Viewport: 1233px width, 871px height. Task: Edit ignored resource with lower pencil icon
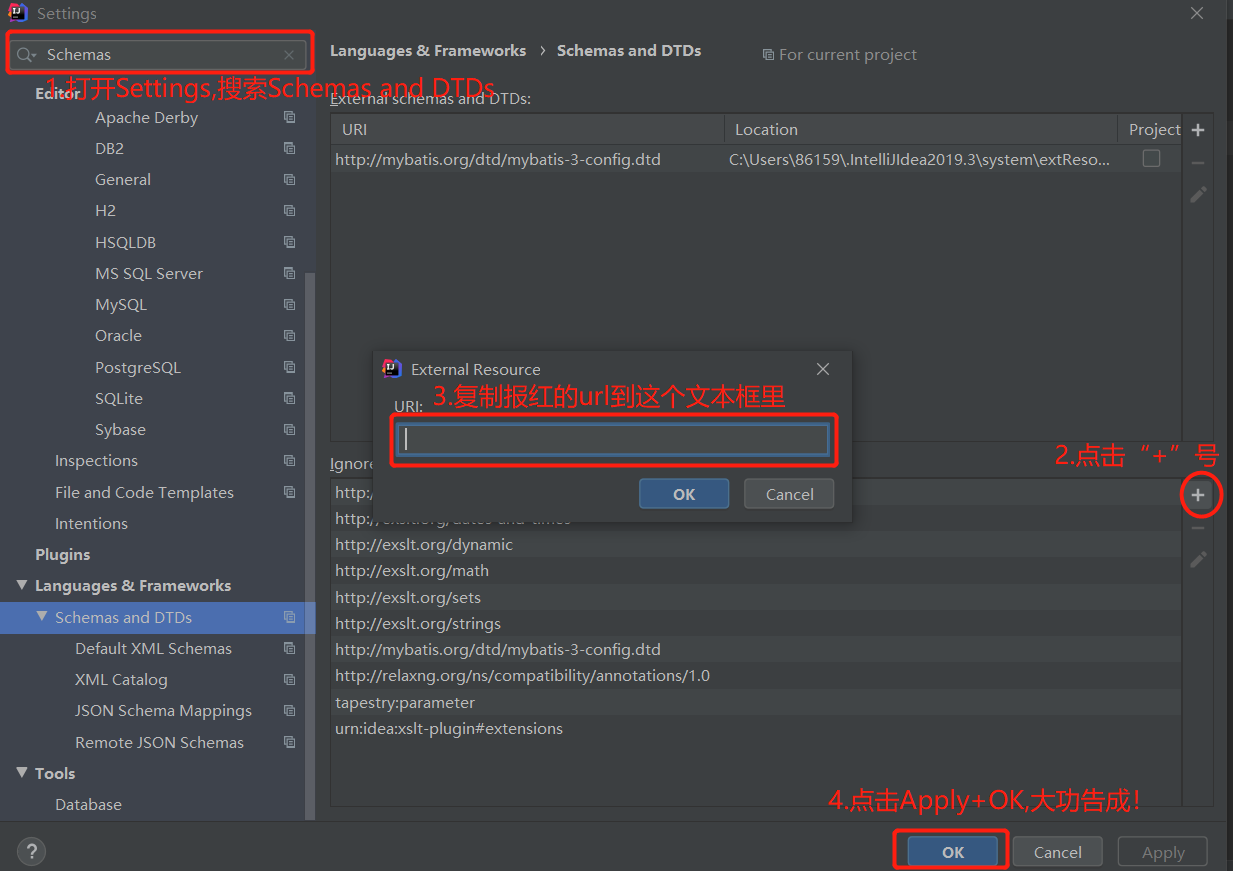point(1198,560)
